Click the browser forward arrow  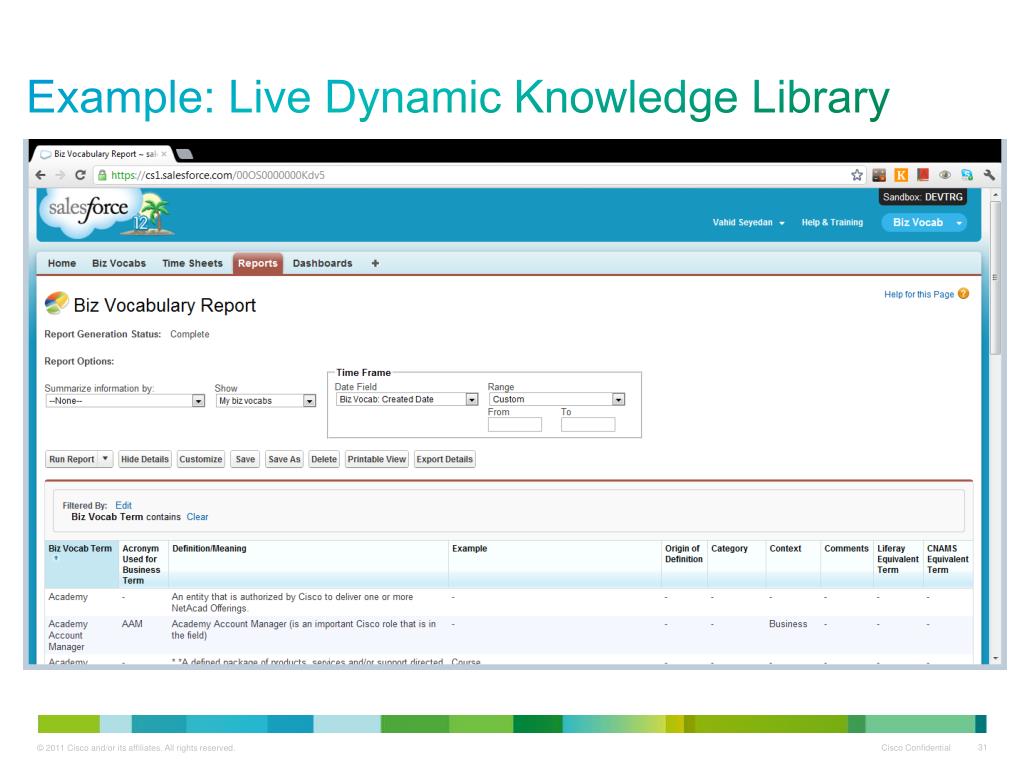tap(60, 175)
